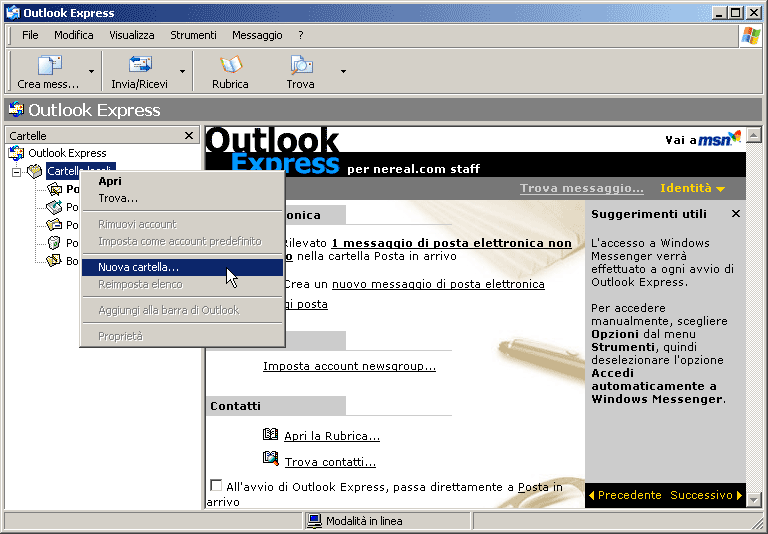Select Outlook Express root tree item label
768x534 pixels.
[x=67, y=153]
